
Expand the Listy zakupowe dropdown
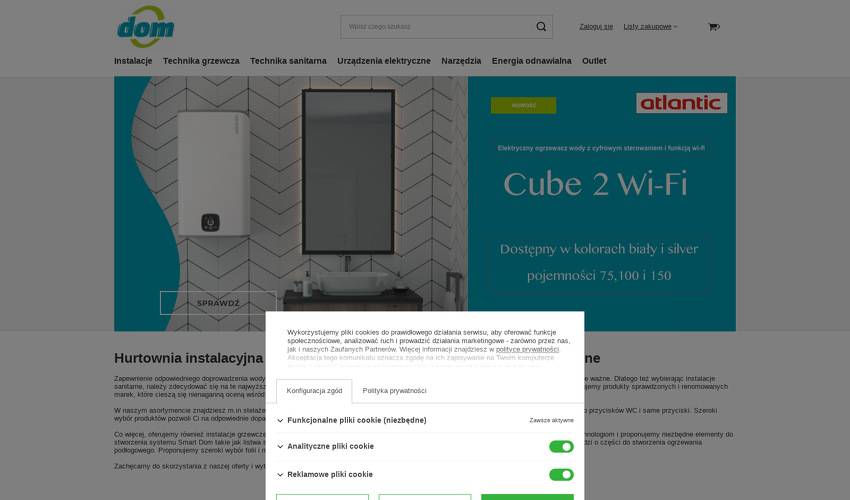coord(650,27)
